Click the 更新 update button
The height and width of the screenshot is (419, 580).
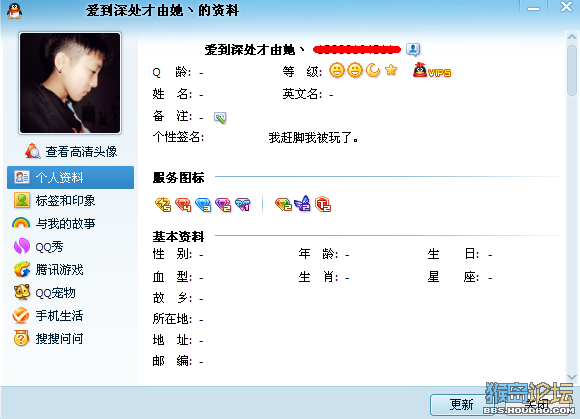point(461,404)
